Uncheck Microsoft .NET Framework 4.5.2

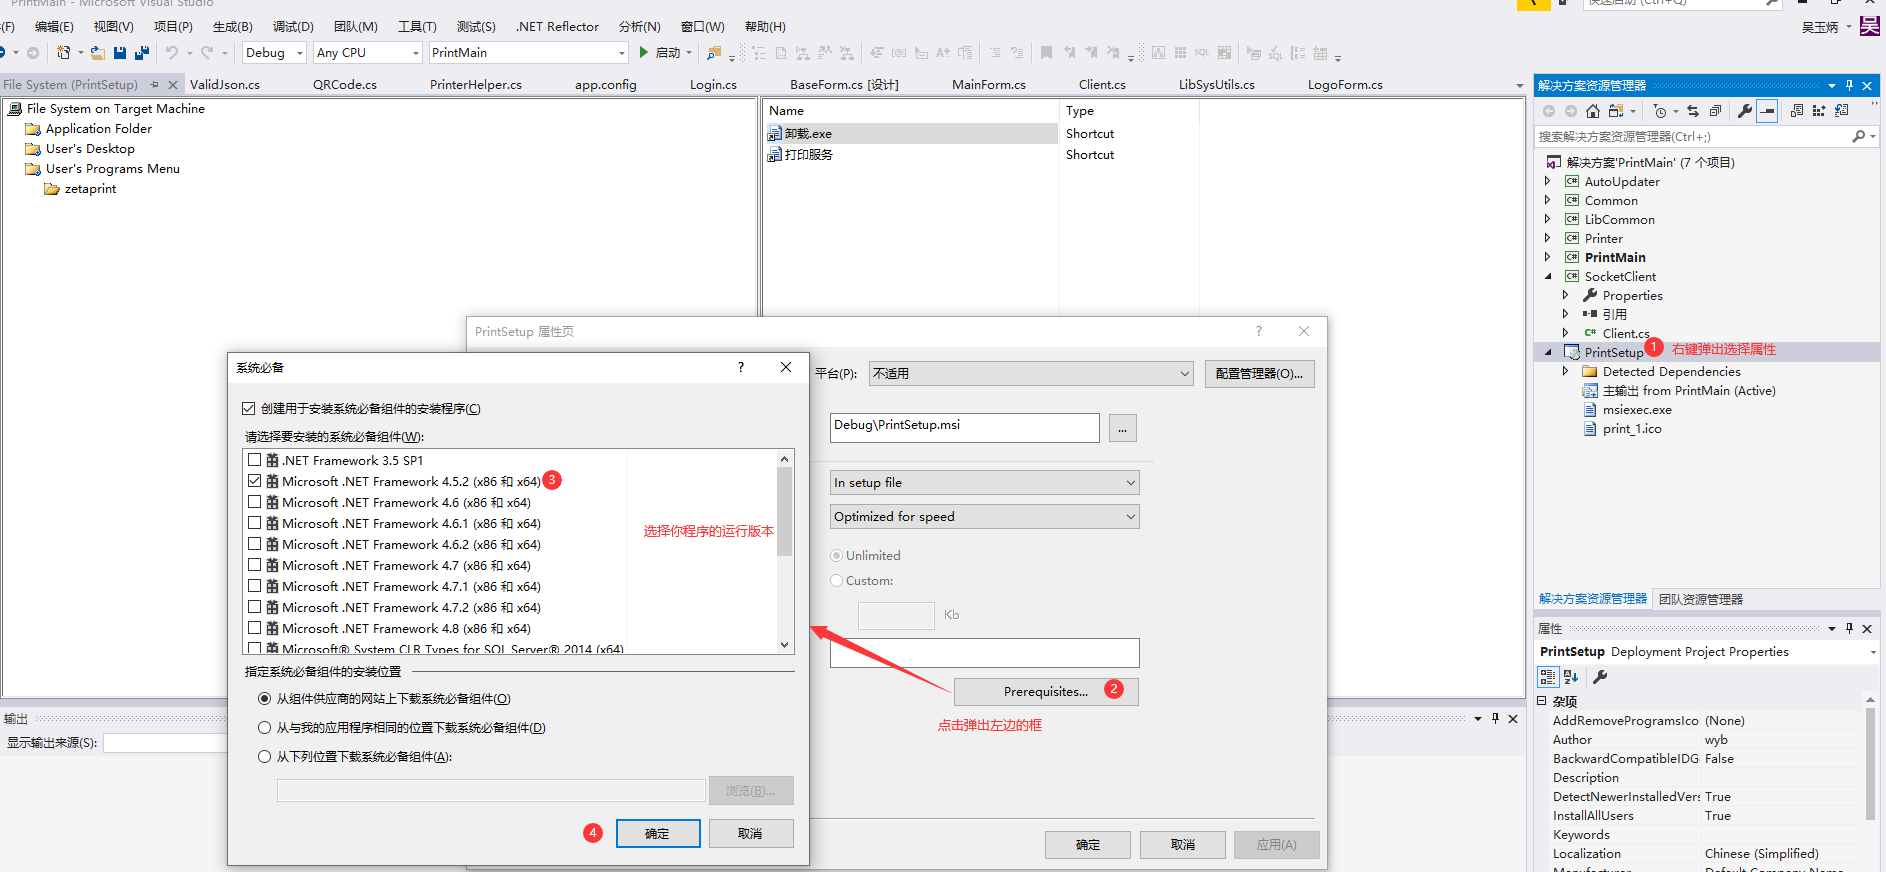255,481
